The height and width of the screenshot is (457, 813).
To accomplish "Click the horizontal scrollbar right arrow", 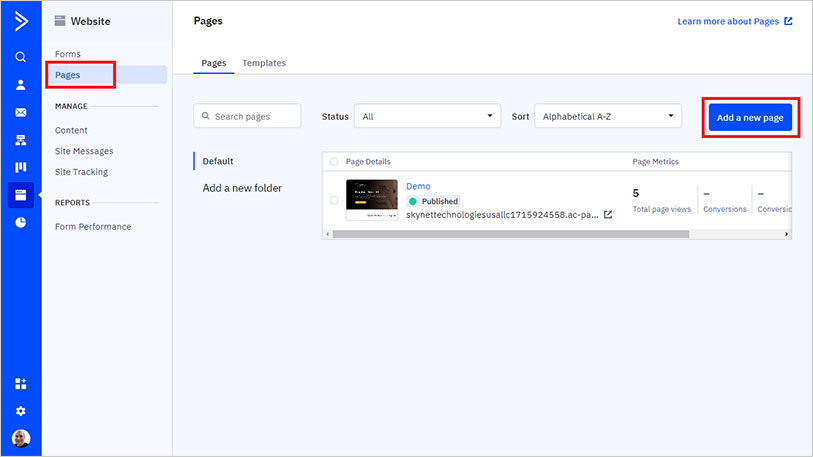I will pos(786,234).
